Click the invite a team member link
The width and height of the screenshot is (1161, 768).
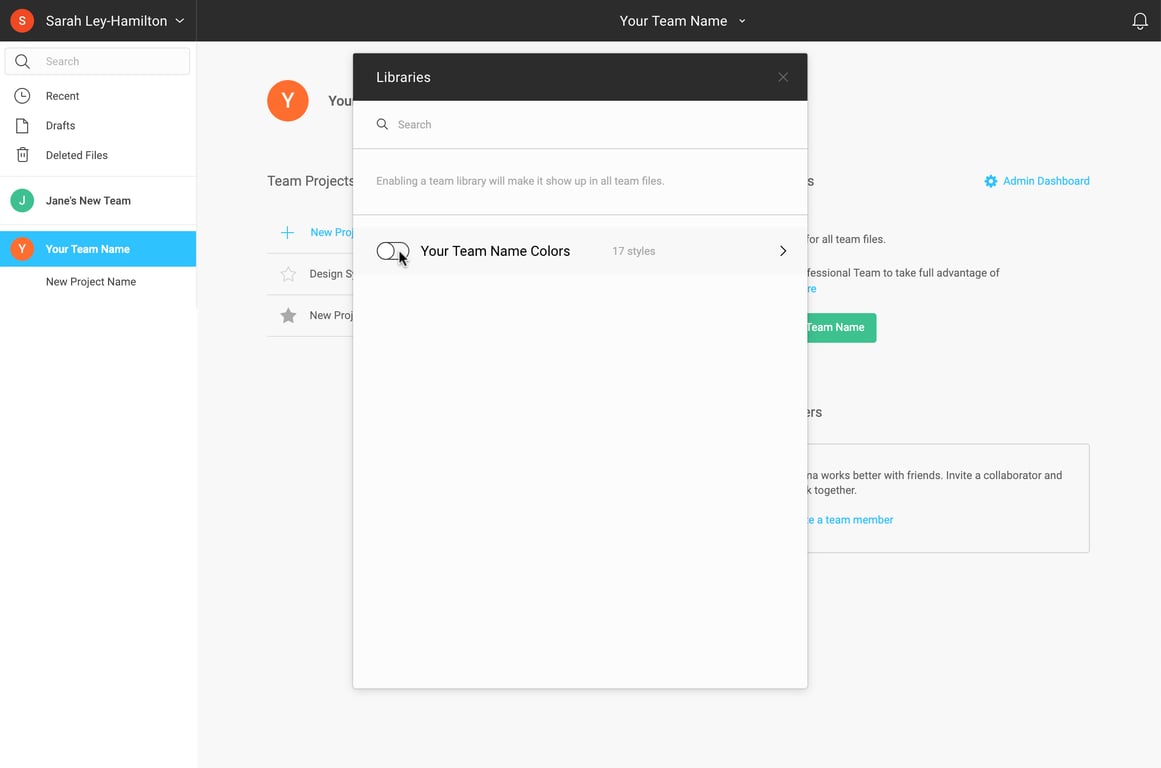[851, 520]
